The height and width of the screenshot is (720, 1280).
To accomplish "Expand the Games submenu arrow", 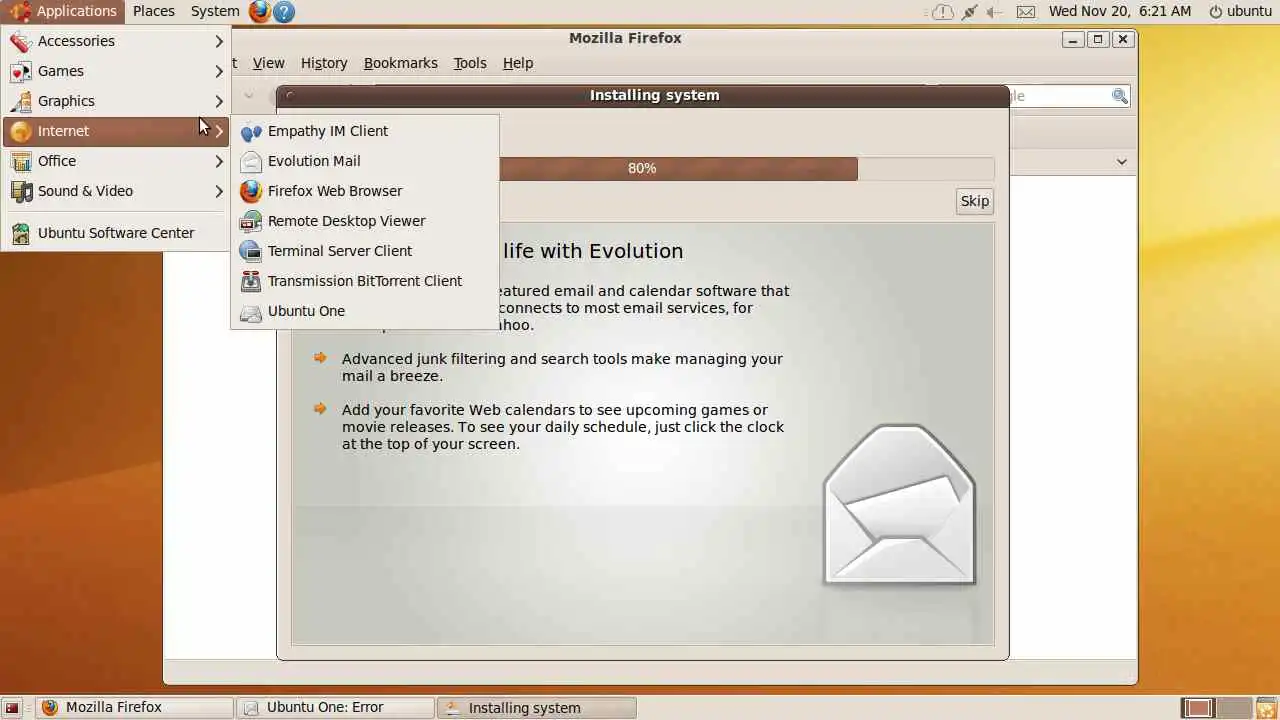I will (x=219, y=71).
